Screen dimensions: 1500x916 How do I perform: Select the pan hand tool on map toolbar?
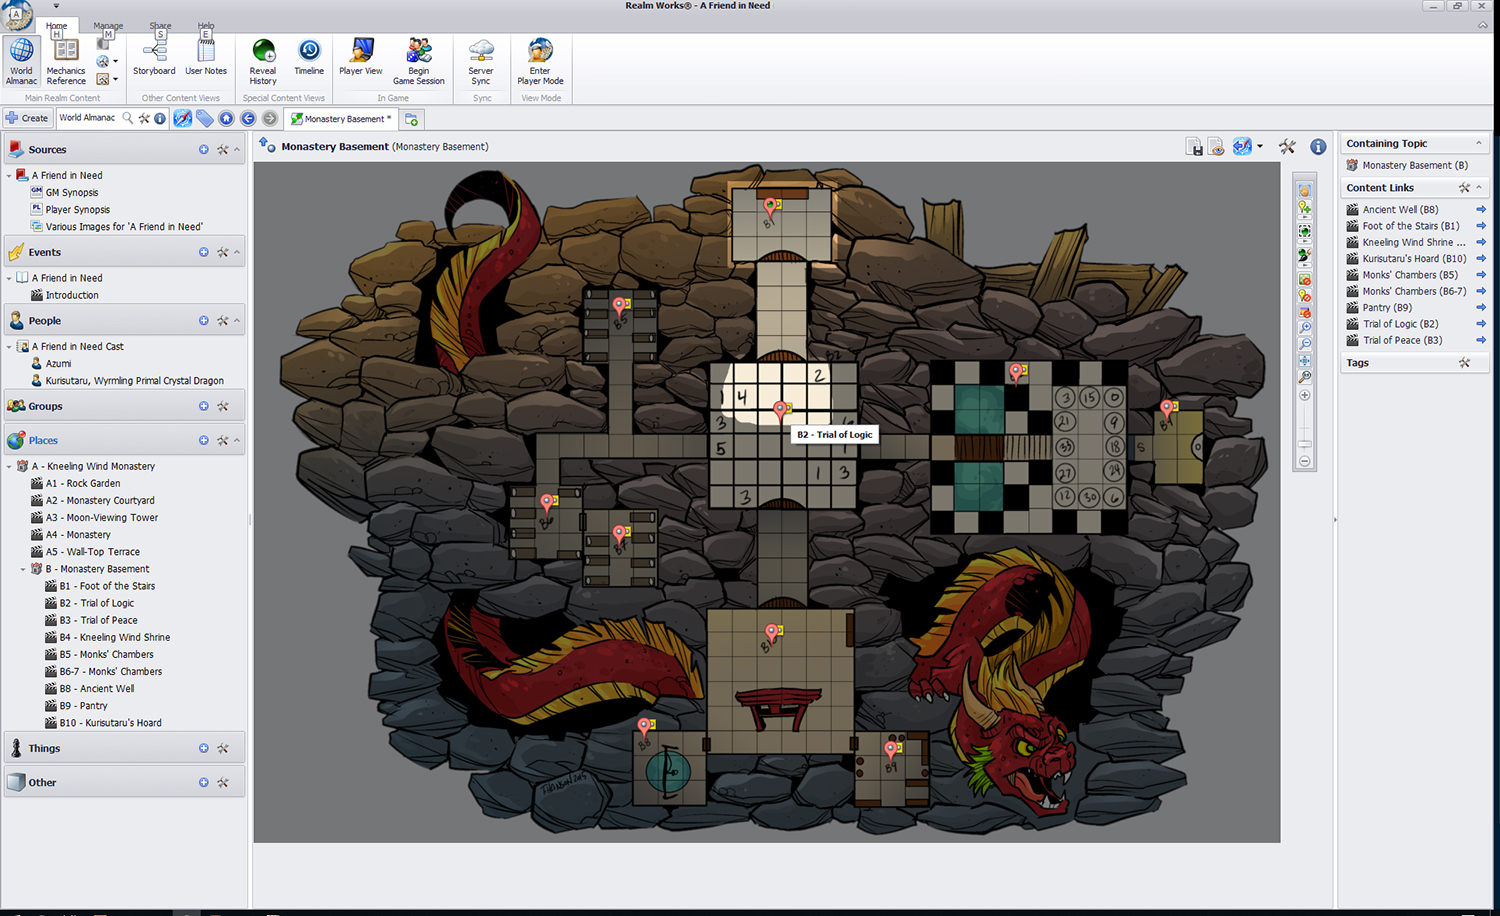click(x=1304, y=190)
